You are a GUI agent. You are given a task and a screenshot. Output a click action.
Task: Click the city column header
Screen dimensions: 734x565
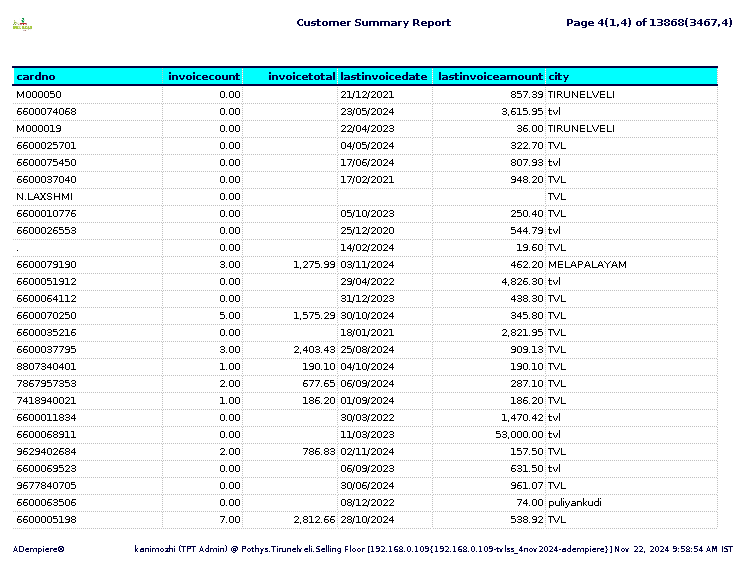coord(558,76)
